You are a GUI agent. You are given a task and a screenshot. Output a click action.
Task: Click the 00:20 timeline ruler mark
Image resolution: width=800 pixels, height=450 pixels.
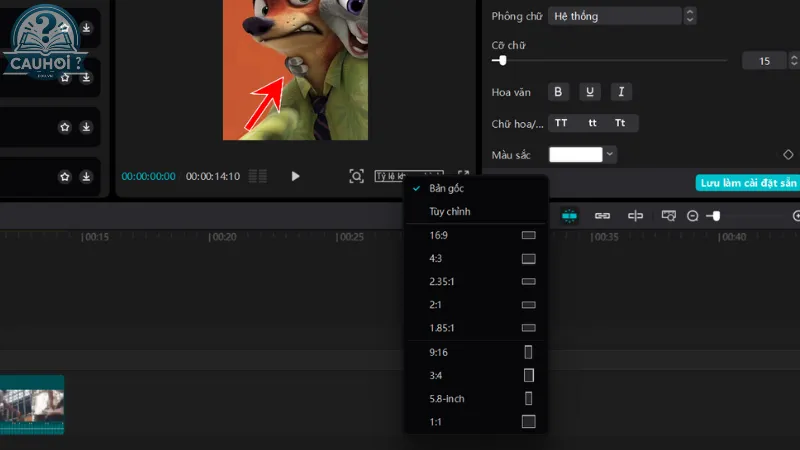(222, 237)
